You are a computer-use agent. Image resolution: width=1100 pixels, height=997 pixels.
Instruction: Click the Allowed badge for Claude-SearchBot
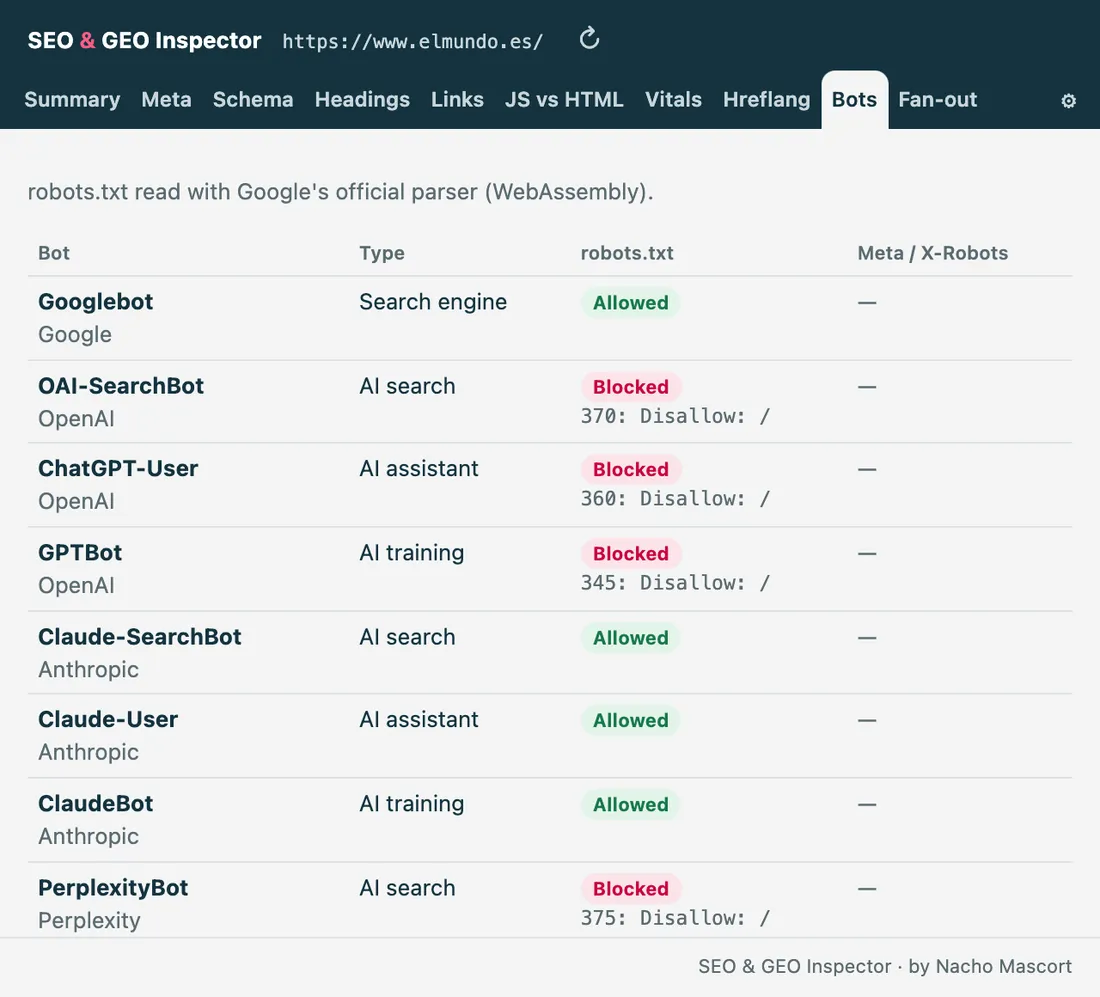(630, 638)
